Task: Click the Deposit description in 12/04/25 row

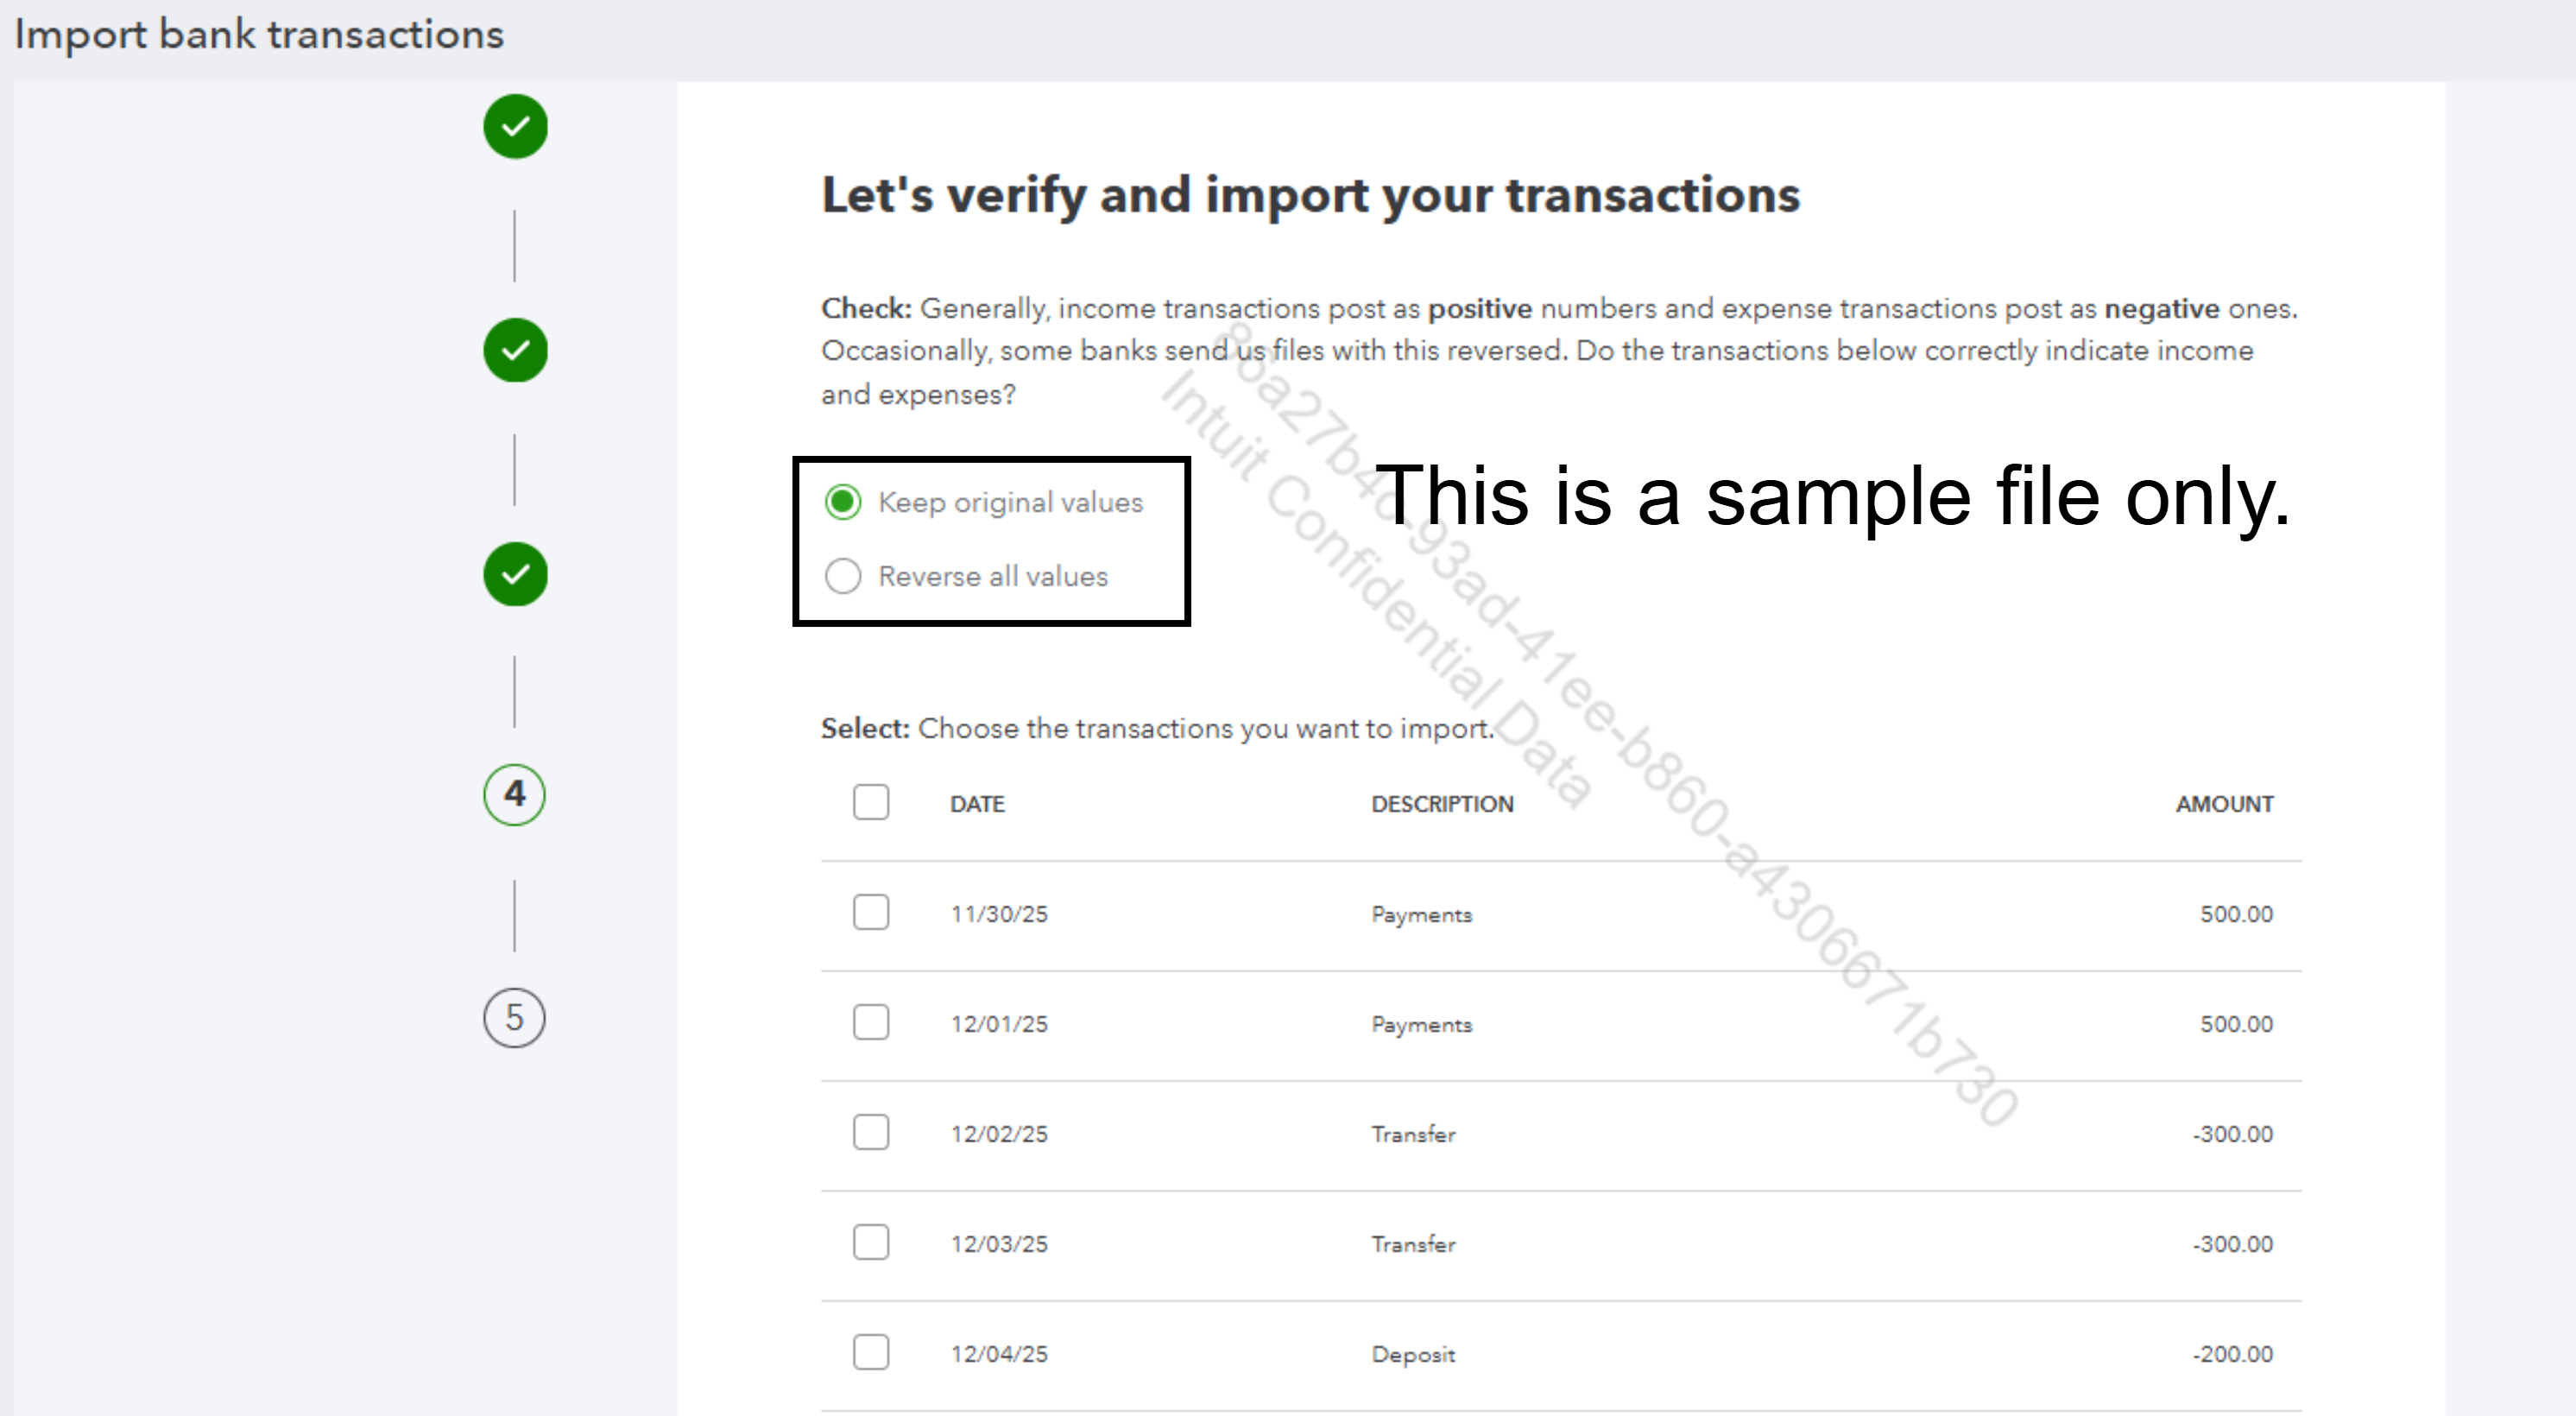Action: 1413,1354
